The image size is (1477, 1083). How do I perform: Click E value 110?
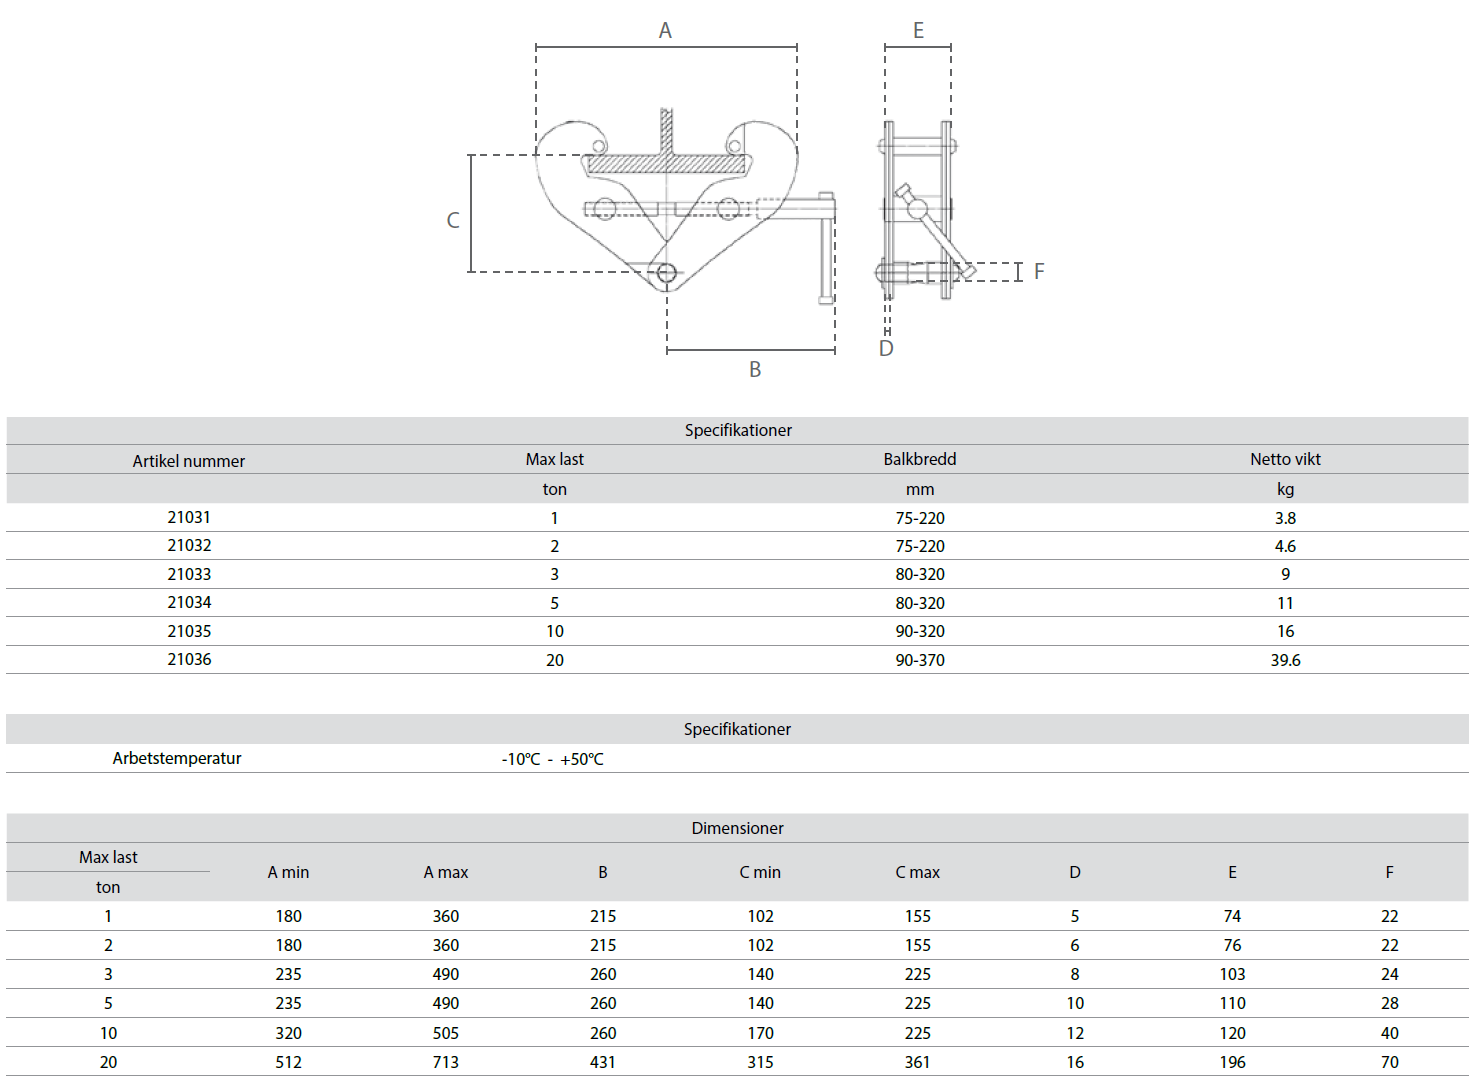(x=1232, y=1003)
